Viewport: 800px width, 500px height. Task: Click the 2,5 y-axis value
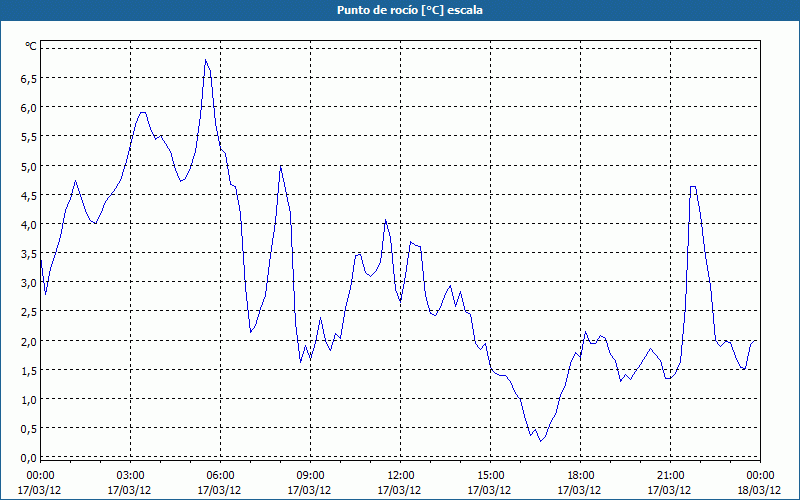[28, 312]
